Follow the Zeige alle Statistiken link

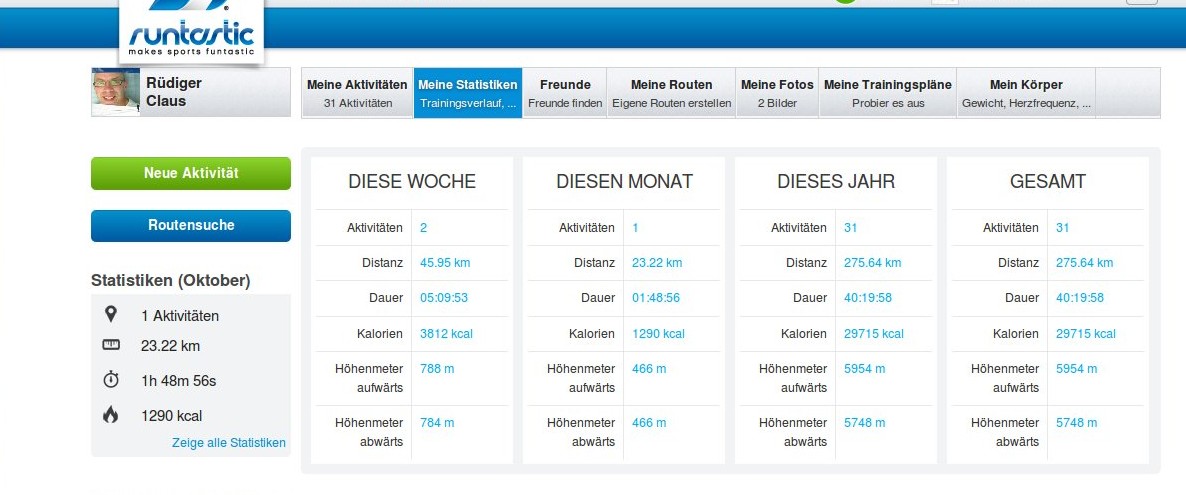point(228,442)
